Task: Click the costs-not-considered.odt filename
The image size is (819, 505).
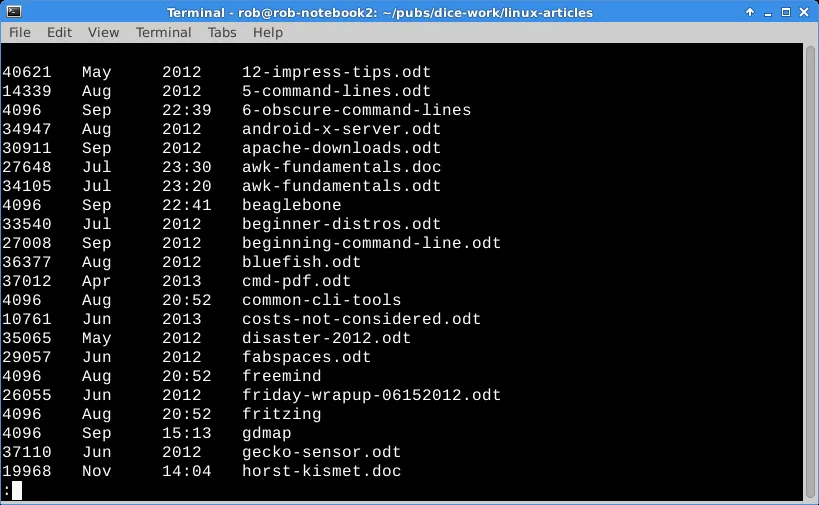Action: pyautogui.click(x=361, y=319)
